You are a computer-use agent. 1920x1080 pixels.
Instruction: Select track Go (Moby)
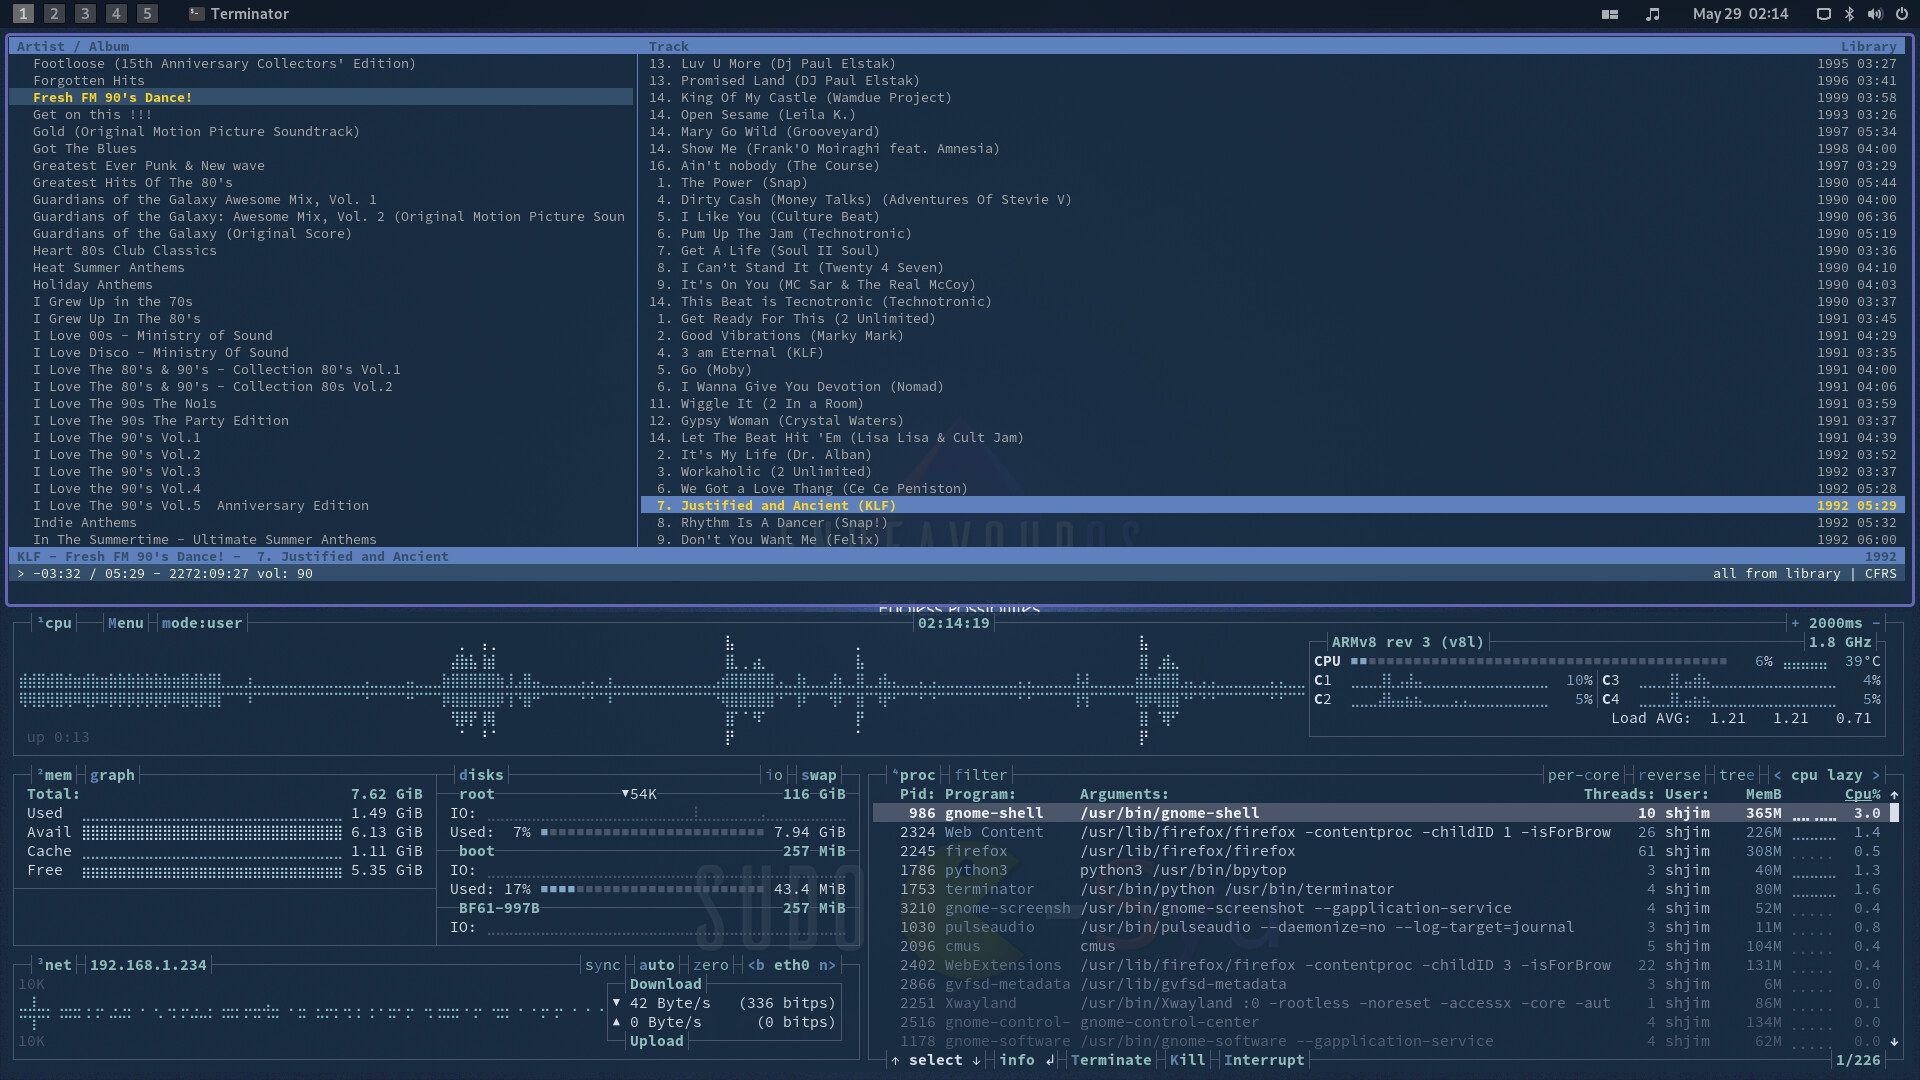pos(1272,369)
